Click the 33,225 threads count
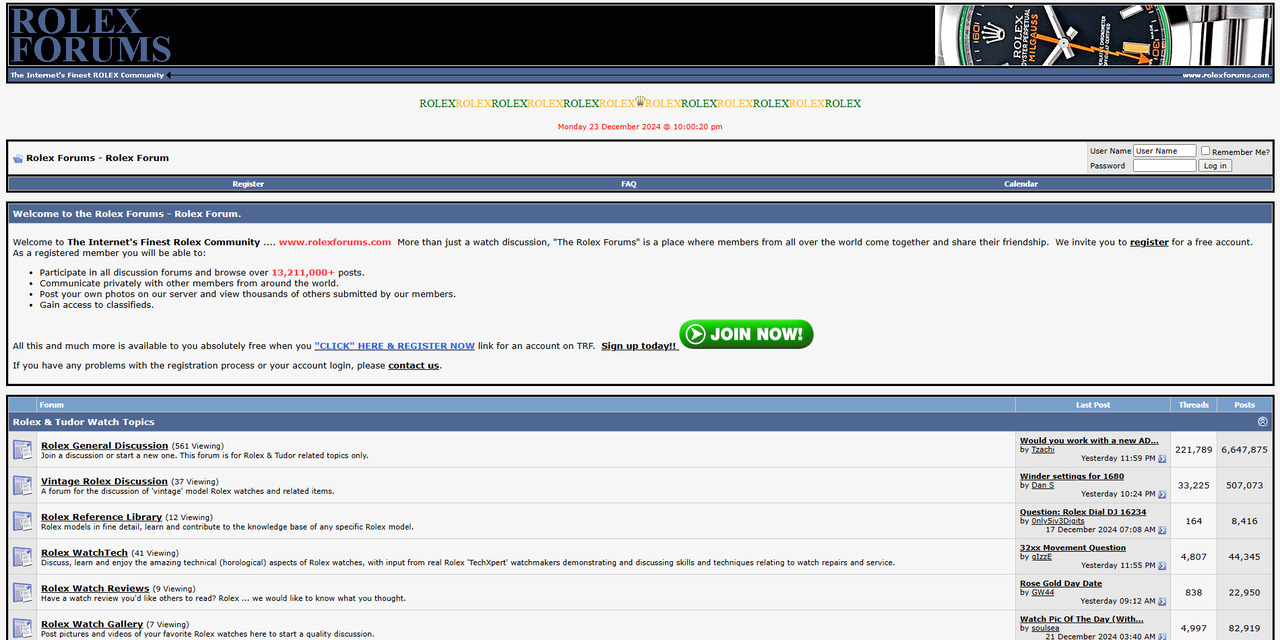Image resolution: width=1280 pixels, height=640 pixels. point(1194,486)
